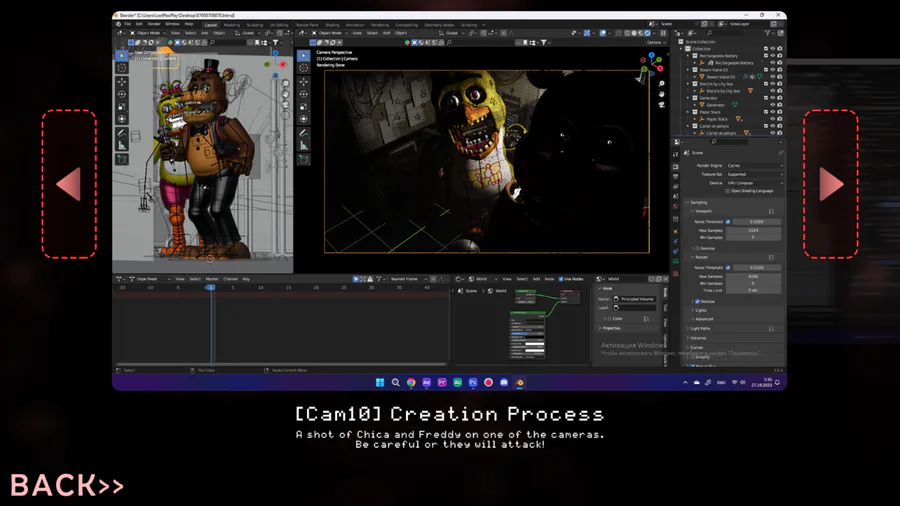Screen dimensions: 900x506
Task: Open Chrome from the Windows taskbar
Action: point(411,383)
